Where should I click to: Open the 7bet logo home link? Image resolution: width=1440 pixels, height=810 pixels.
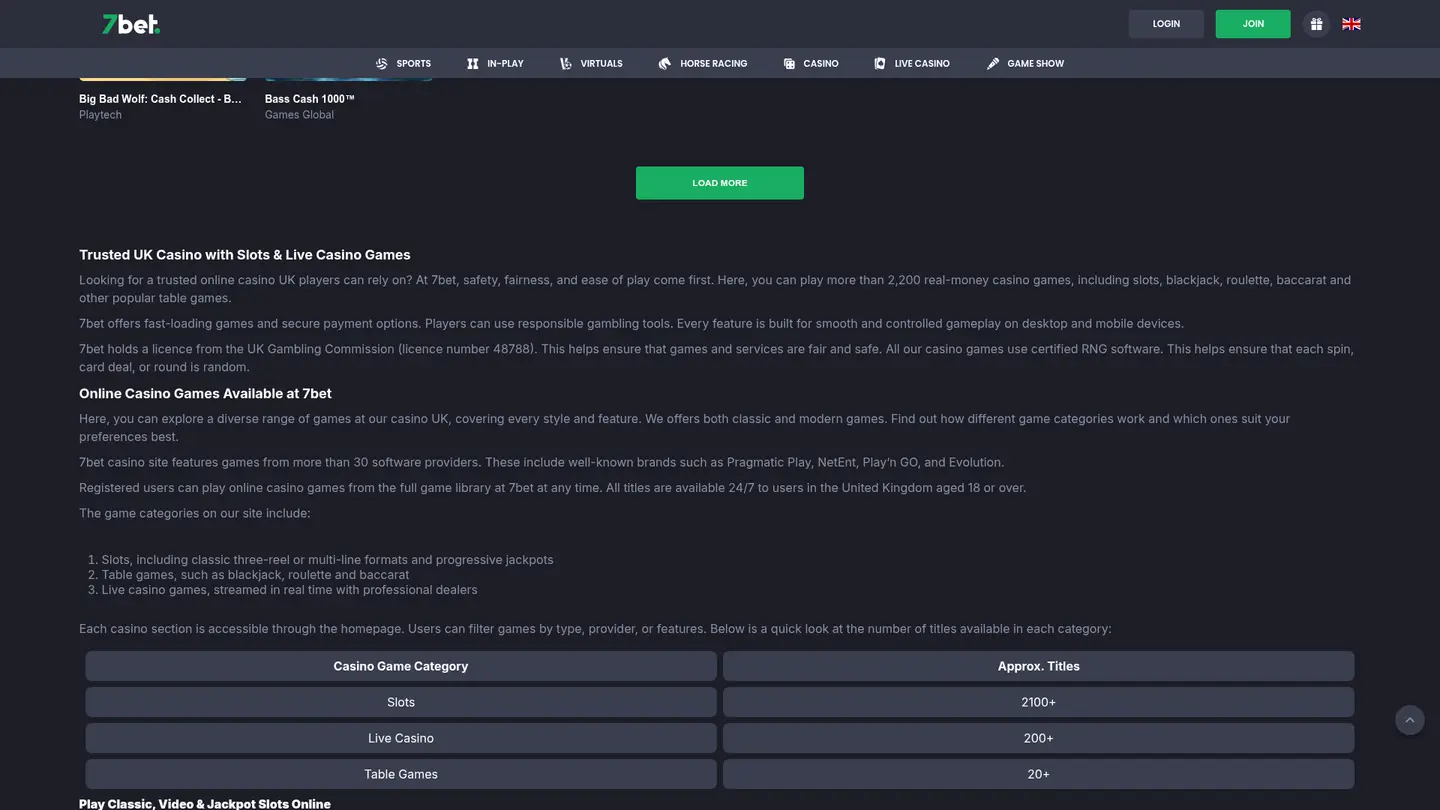[131, 24]
